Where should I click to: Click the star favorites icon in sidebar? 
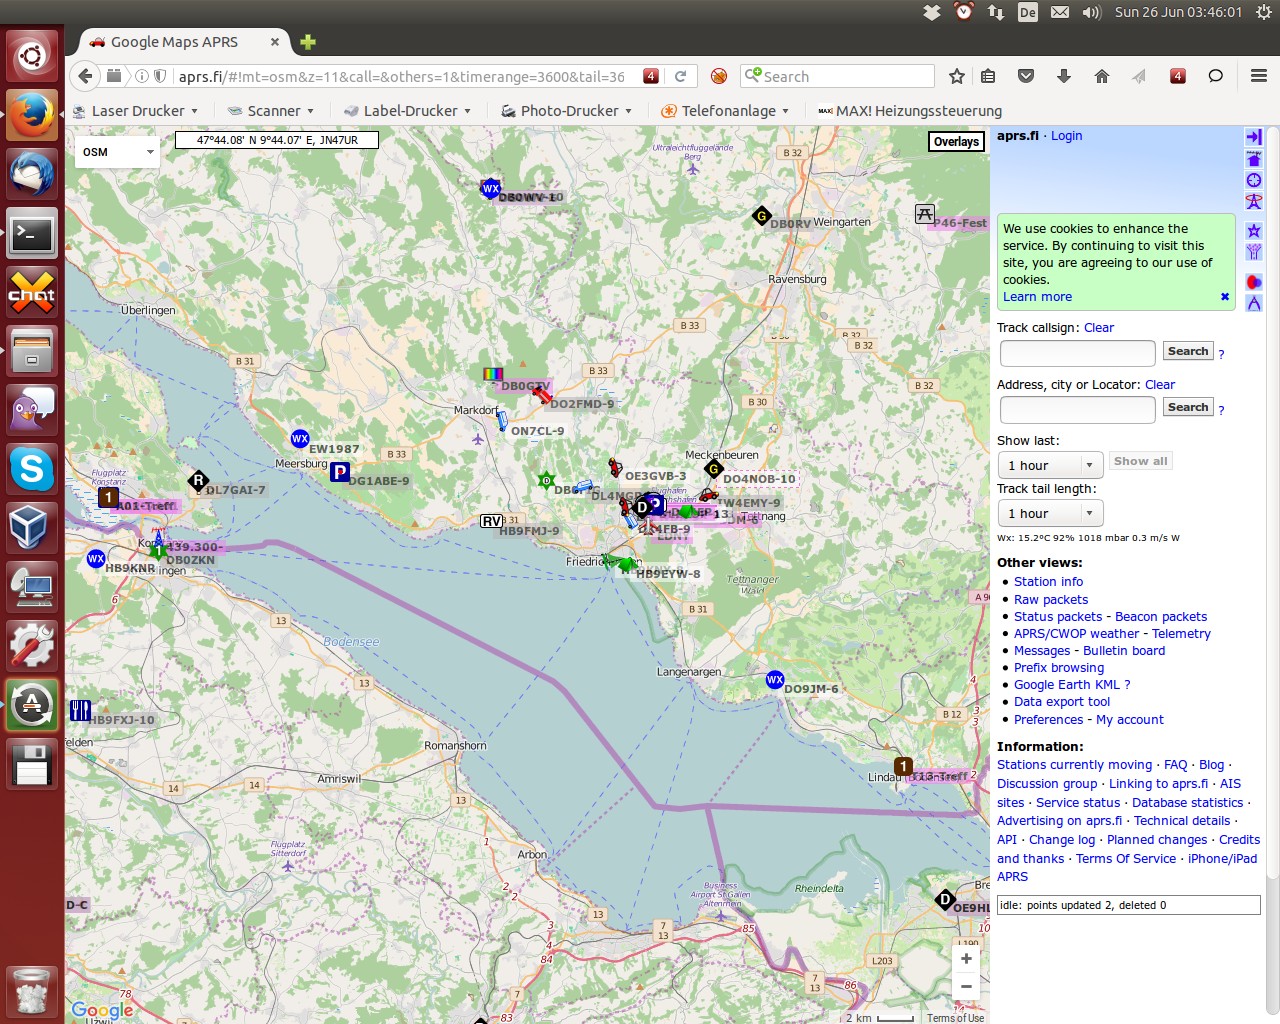click(x=1253, y=231)
